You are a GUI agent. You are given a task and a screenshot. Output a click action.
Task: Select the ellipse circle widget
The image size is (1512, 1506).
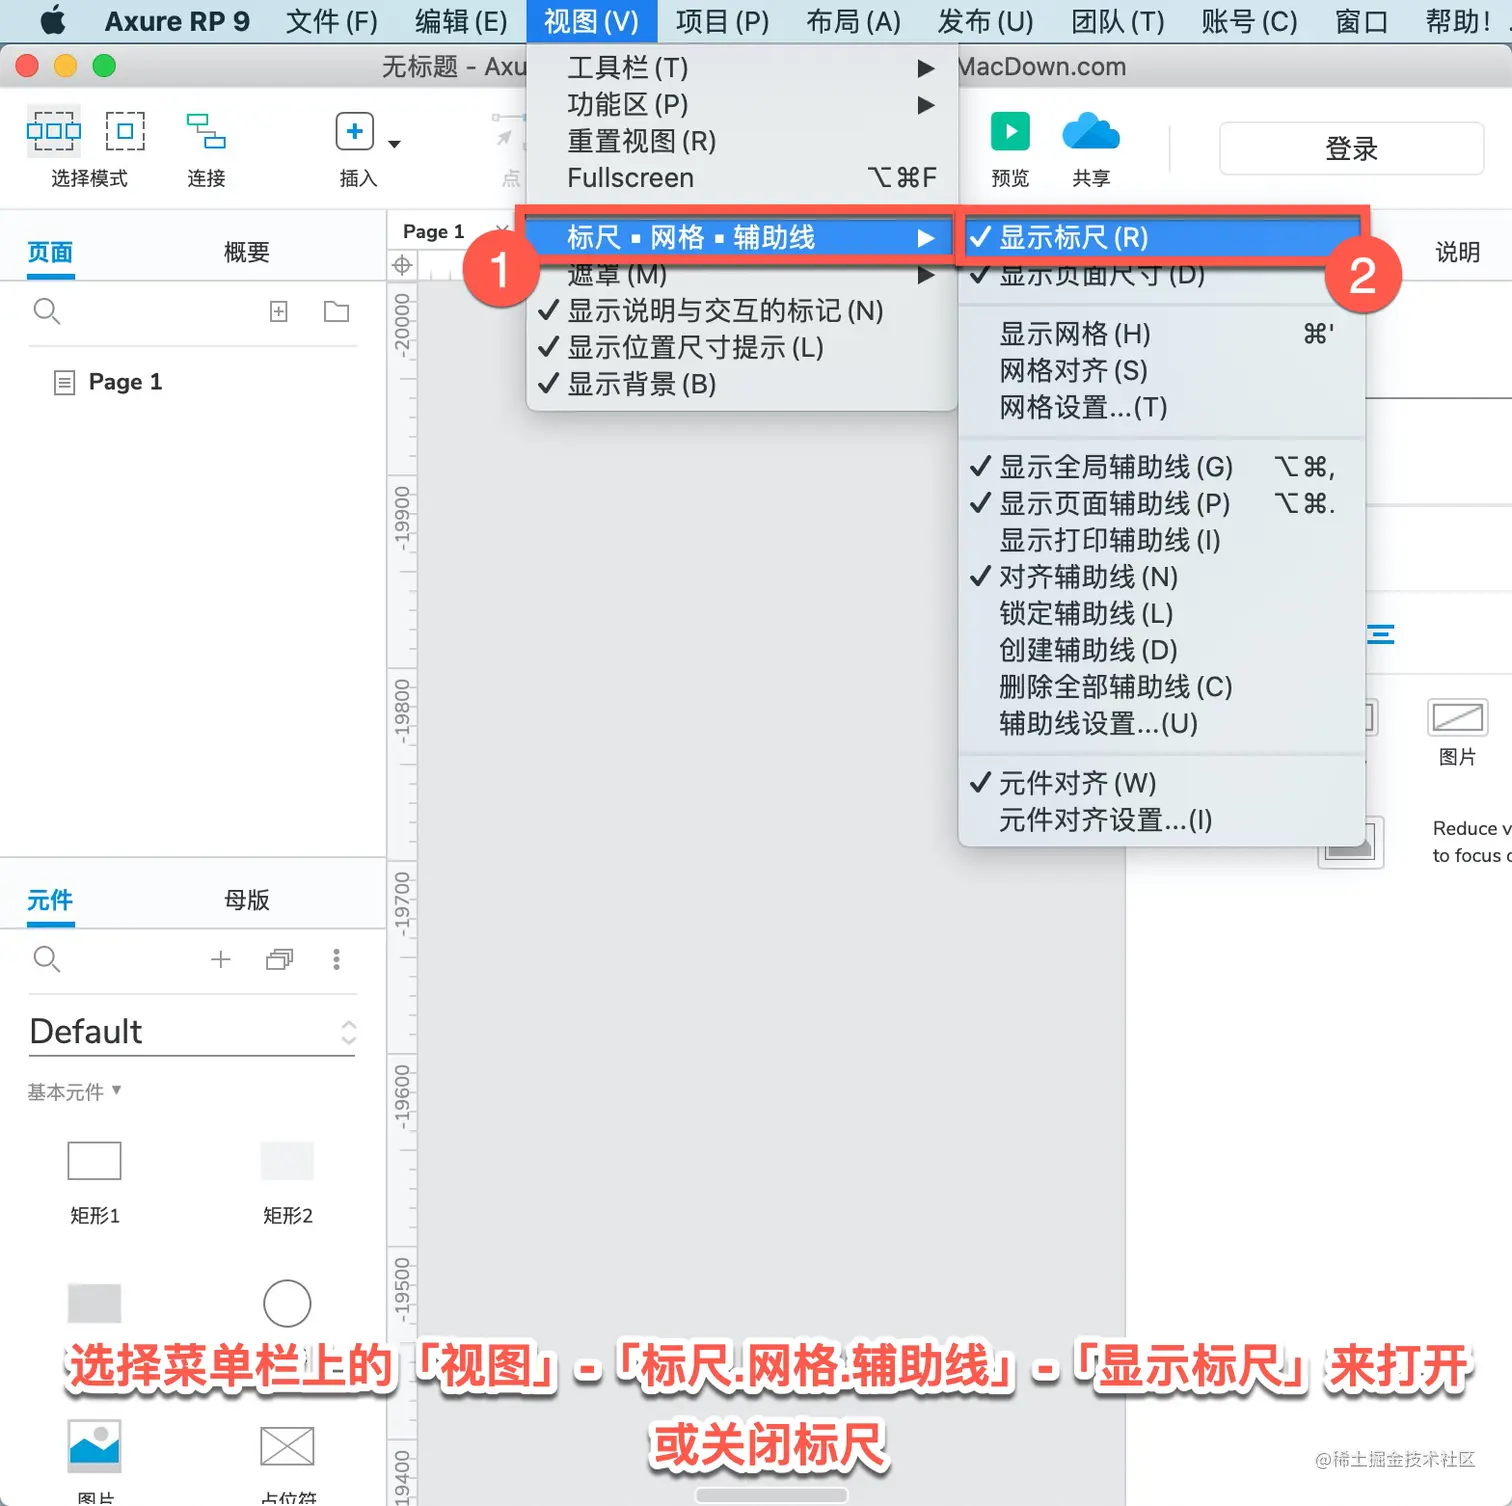click(287, 1303)
